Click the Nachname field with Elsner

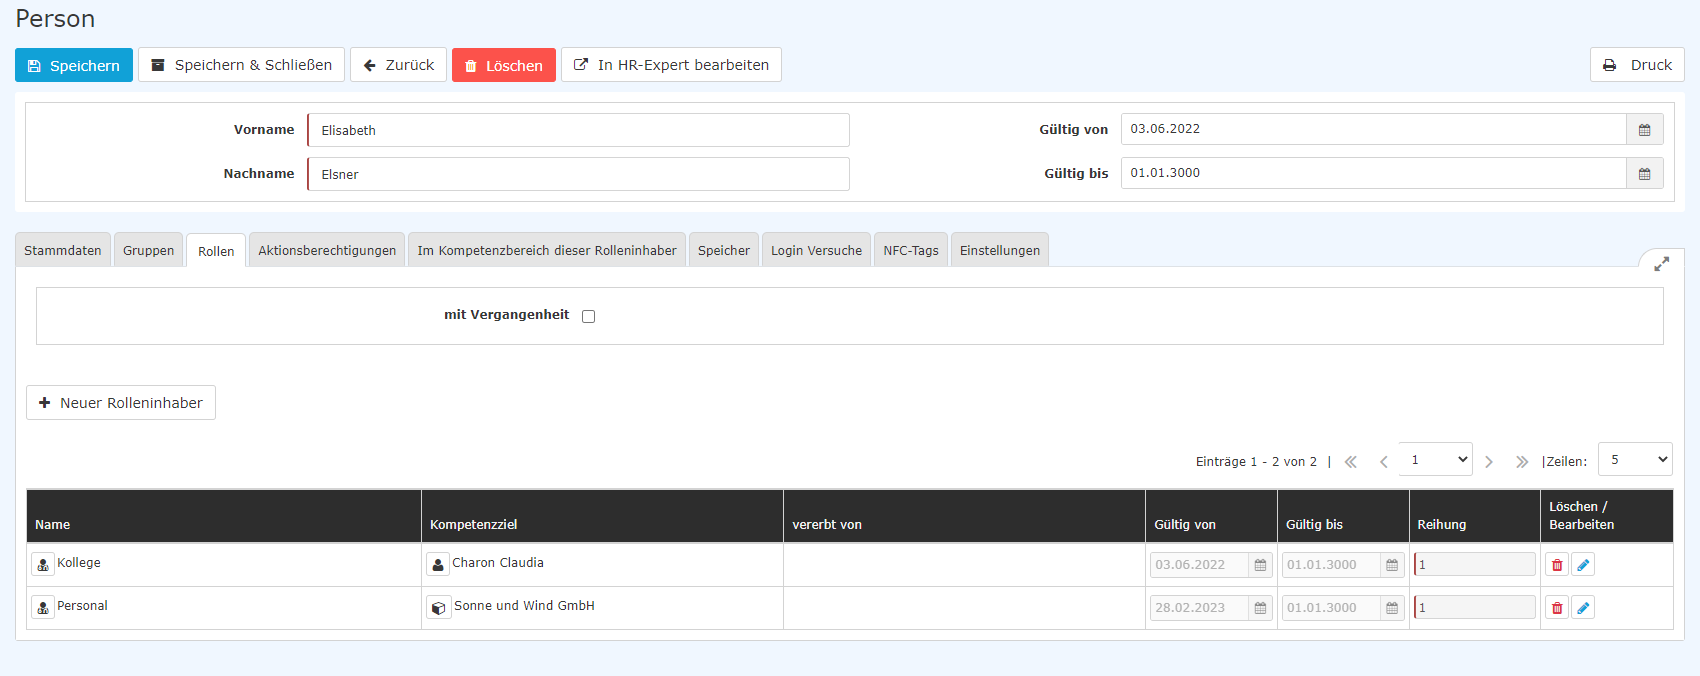[x=578, y=174]
